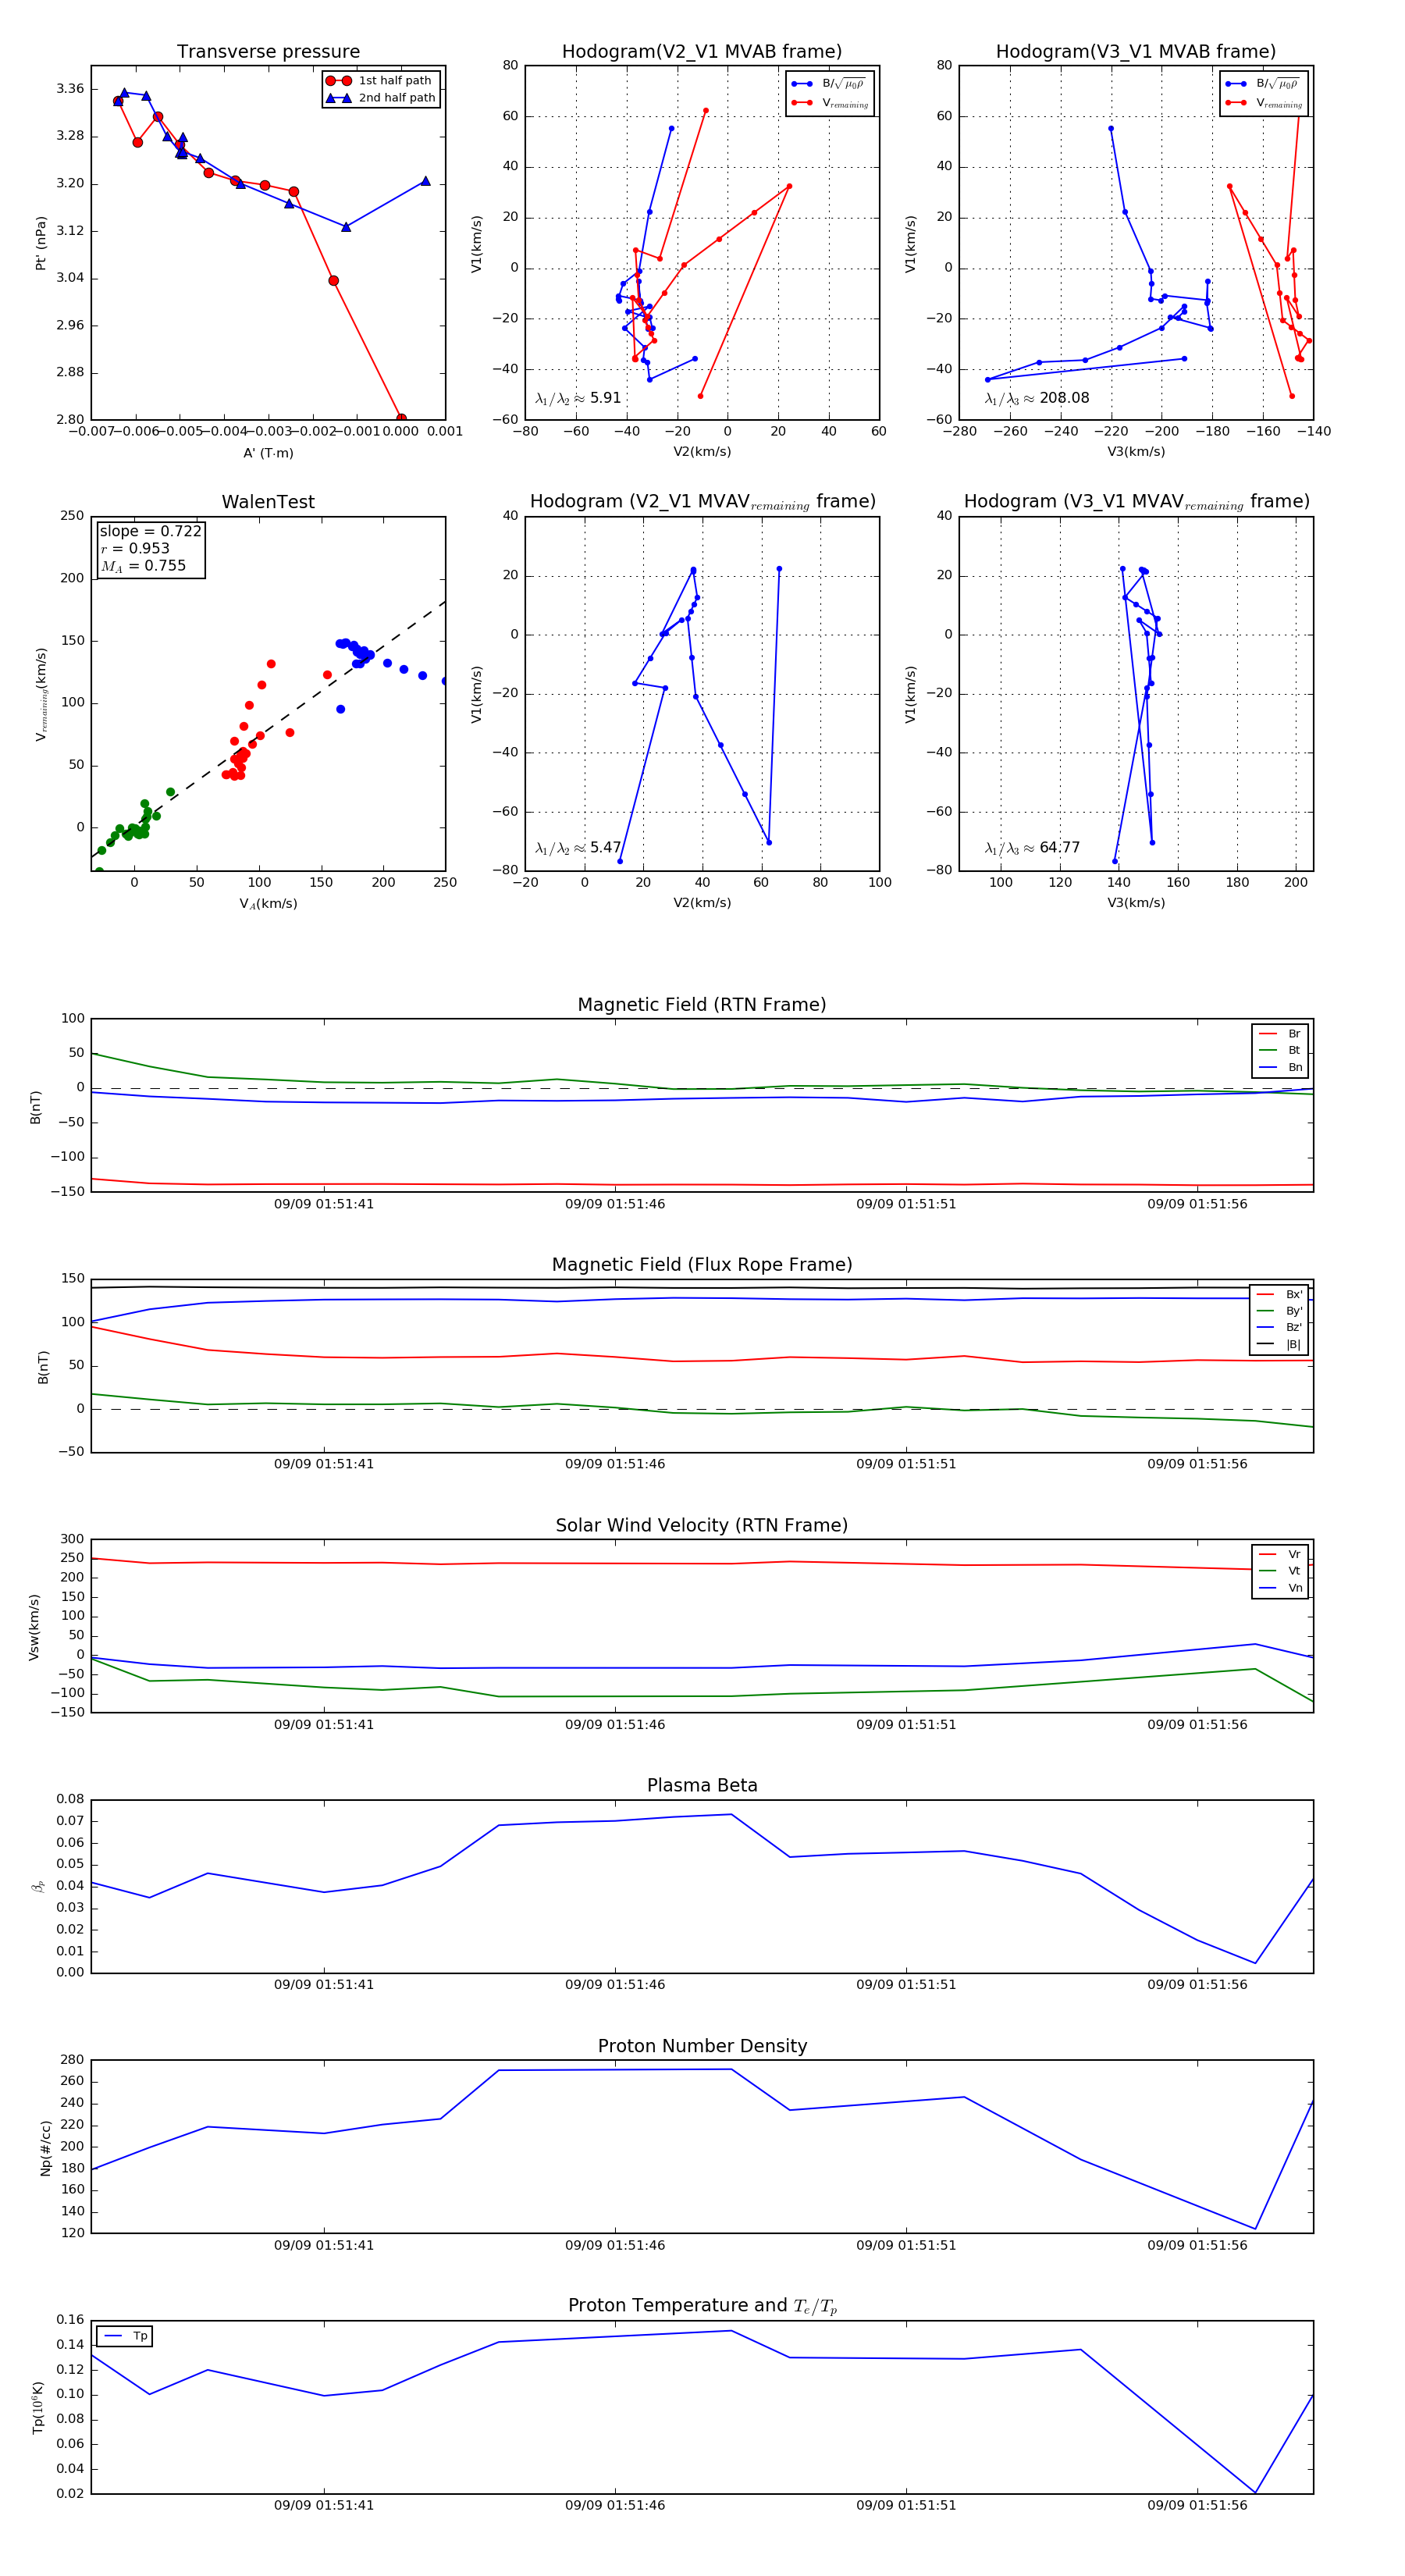This screenshot has height=2576, width=1405.
Task: Click 'Solar Wind Velocity (RTN Frame)' title
Action: [702, 1525]
